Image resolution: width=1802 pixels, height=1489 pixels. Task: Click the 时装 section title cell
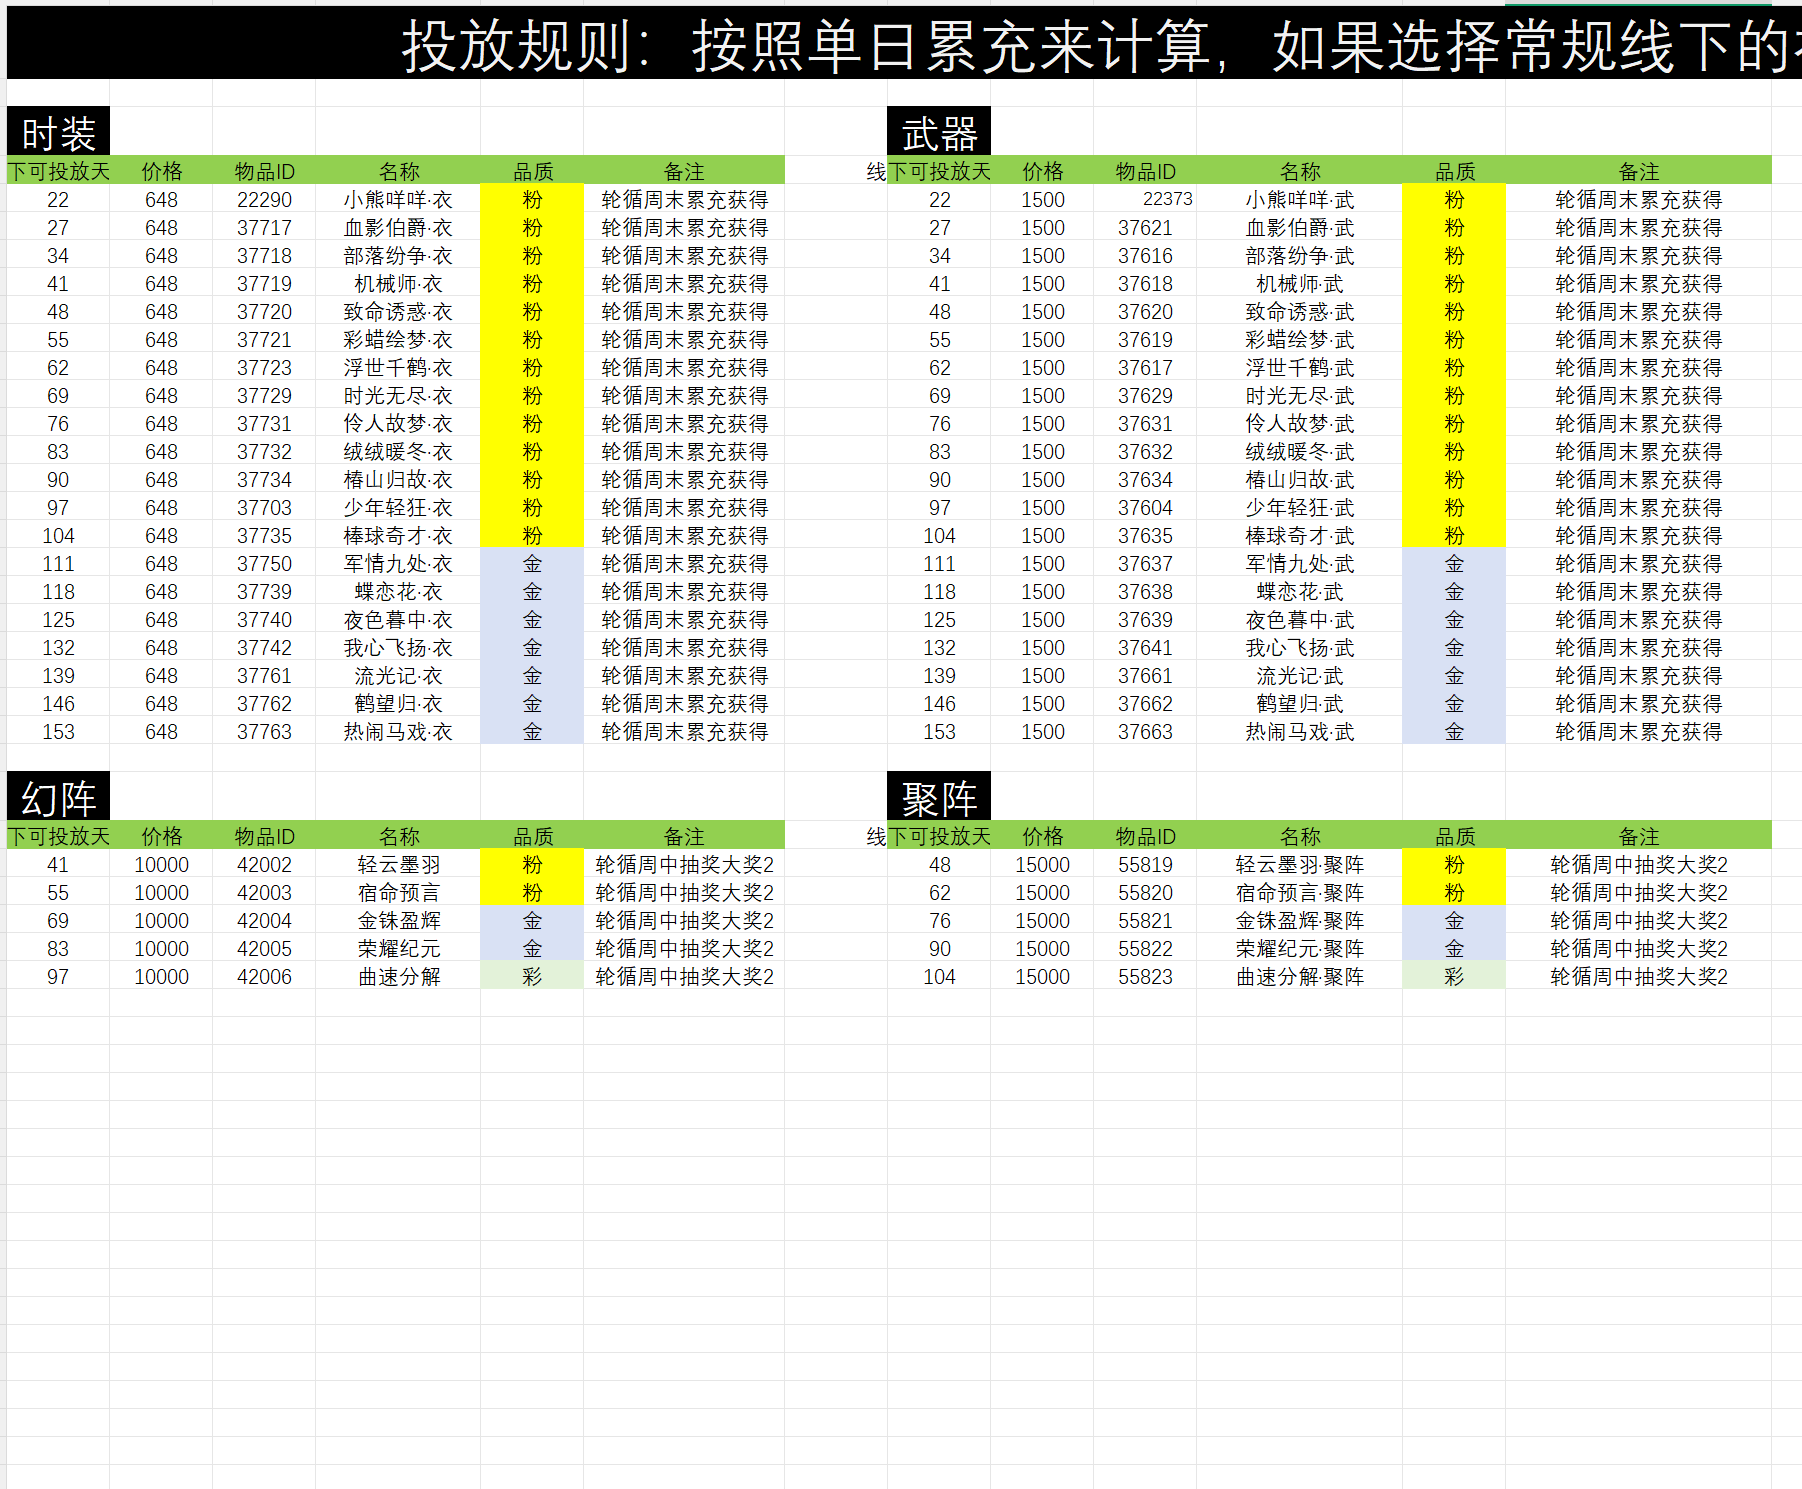coord(58,133)
